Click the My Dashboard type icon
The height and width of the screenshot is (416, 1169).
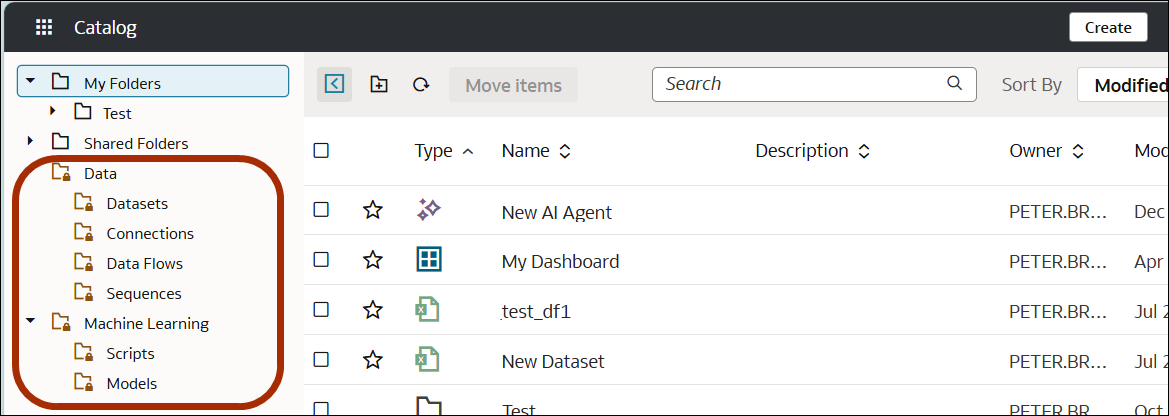click(429, 260)
